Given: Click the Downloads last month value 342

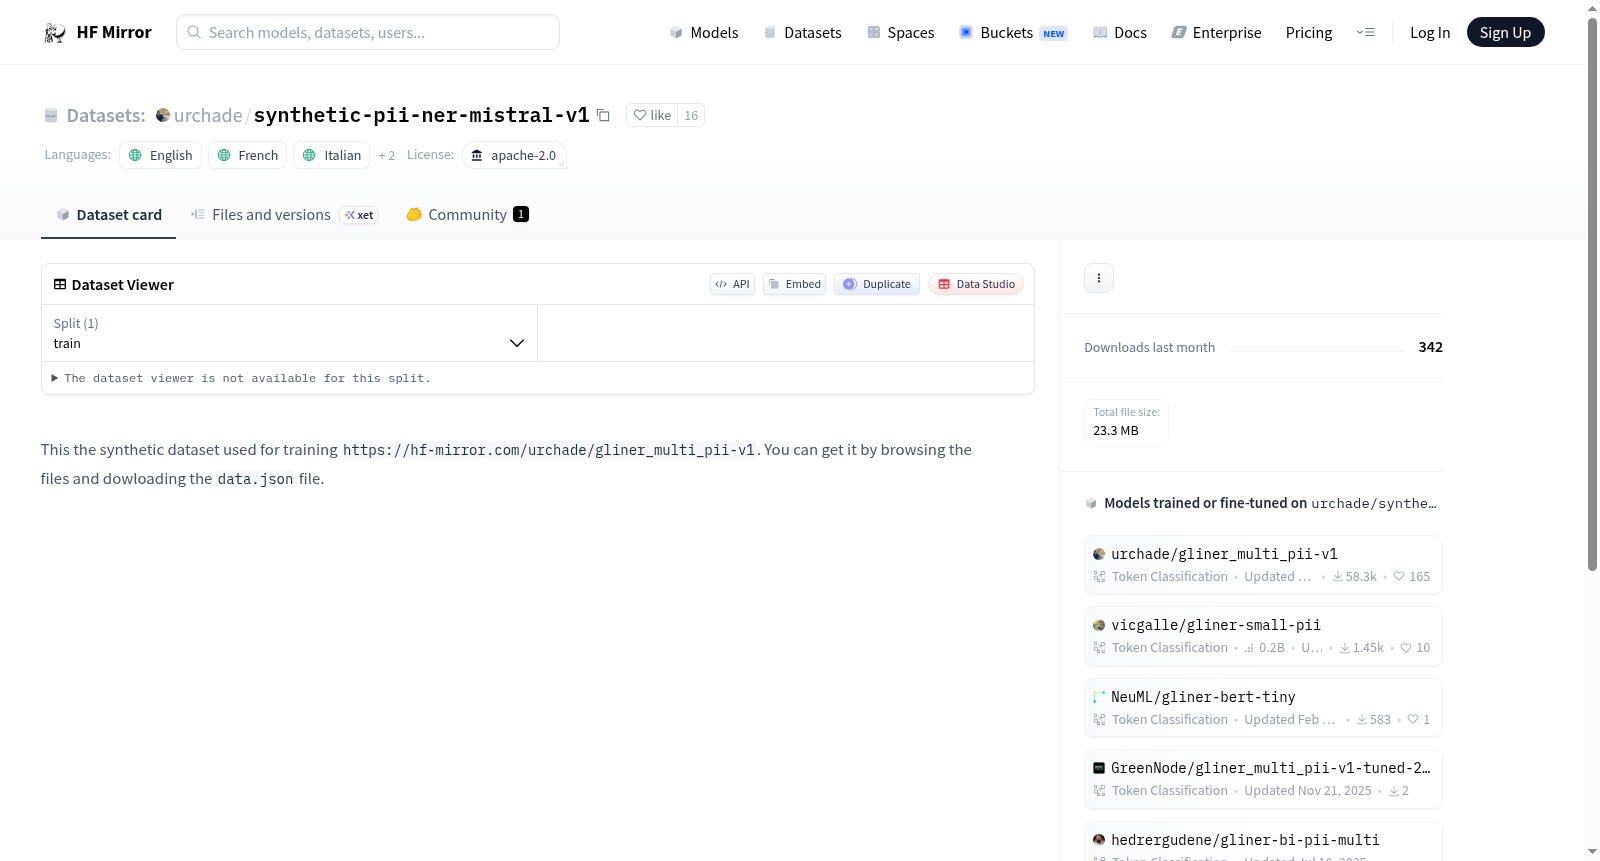Looking at the screenshot, I should click(1431, 347).
